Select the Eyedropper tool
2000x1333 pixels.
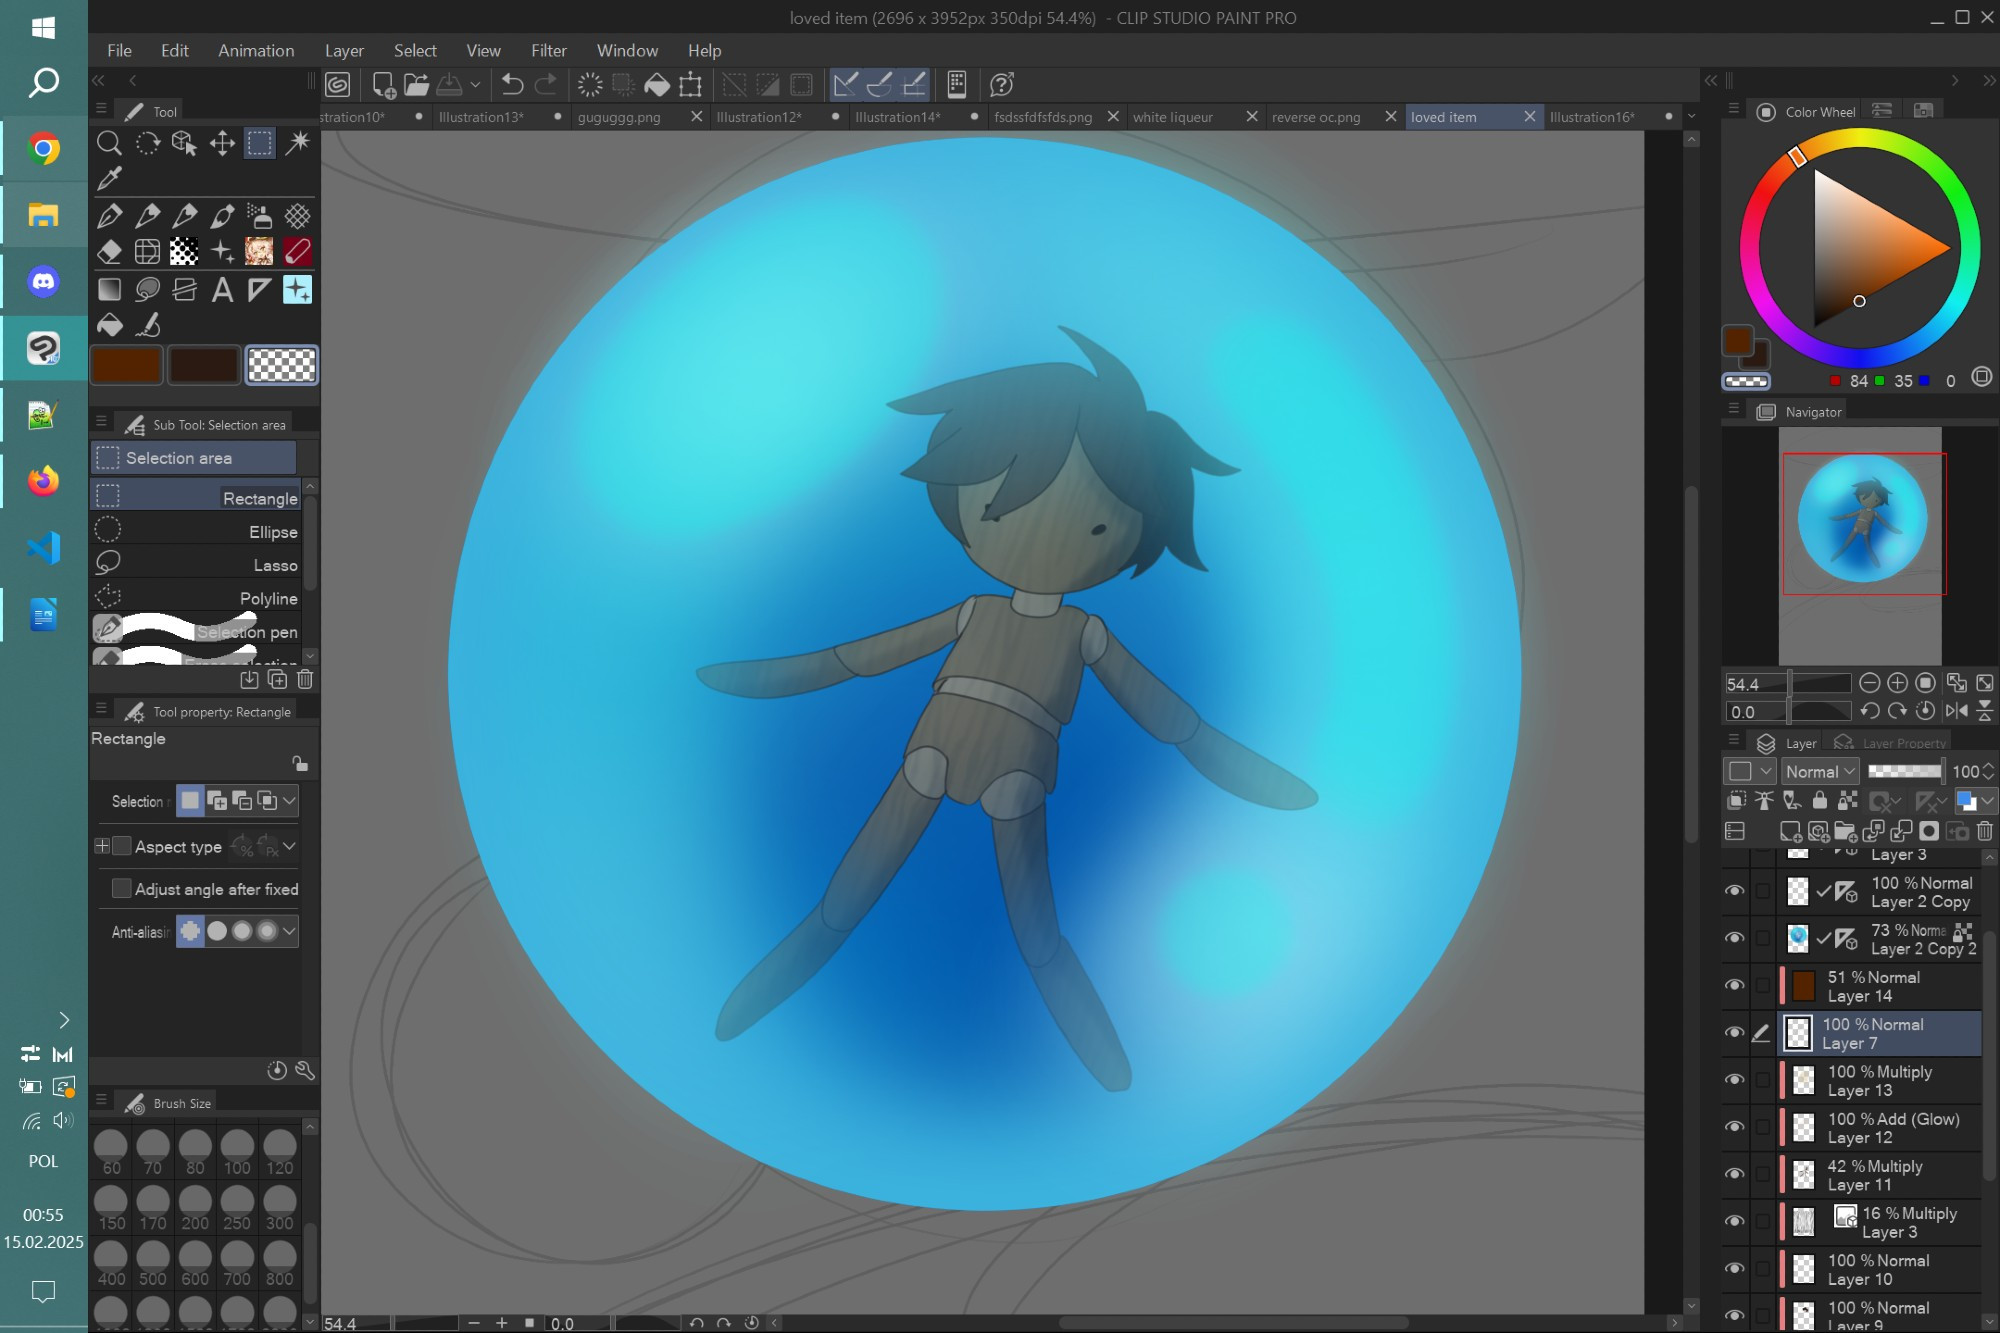[x=109, y=179]
